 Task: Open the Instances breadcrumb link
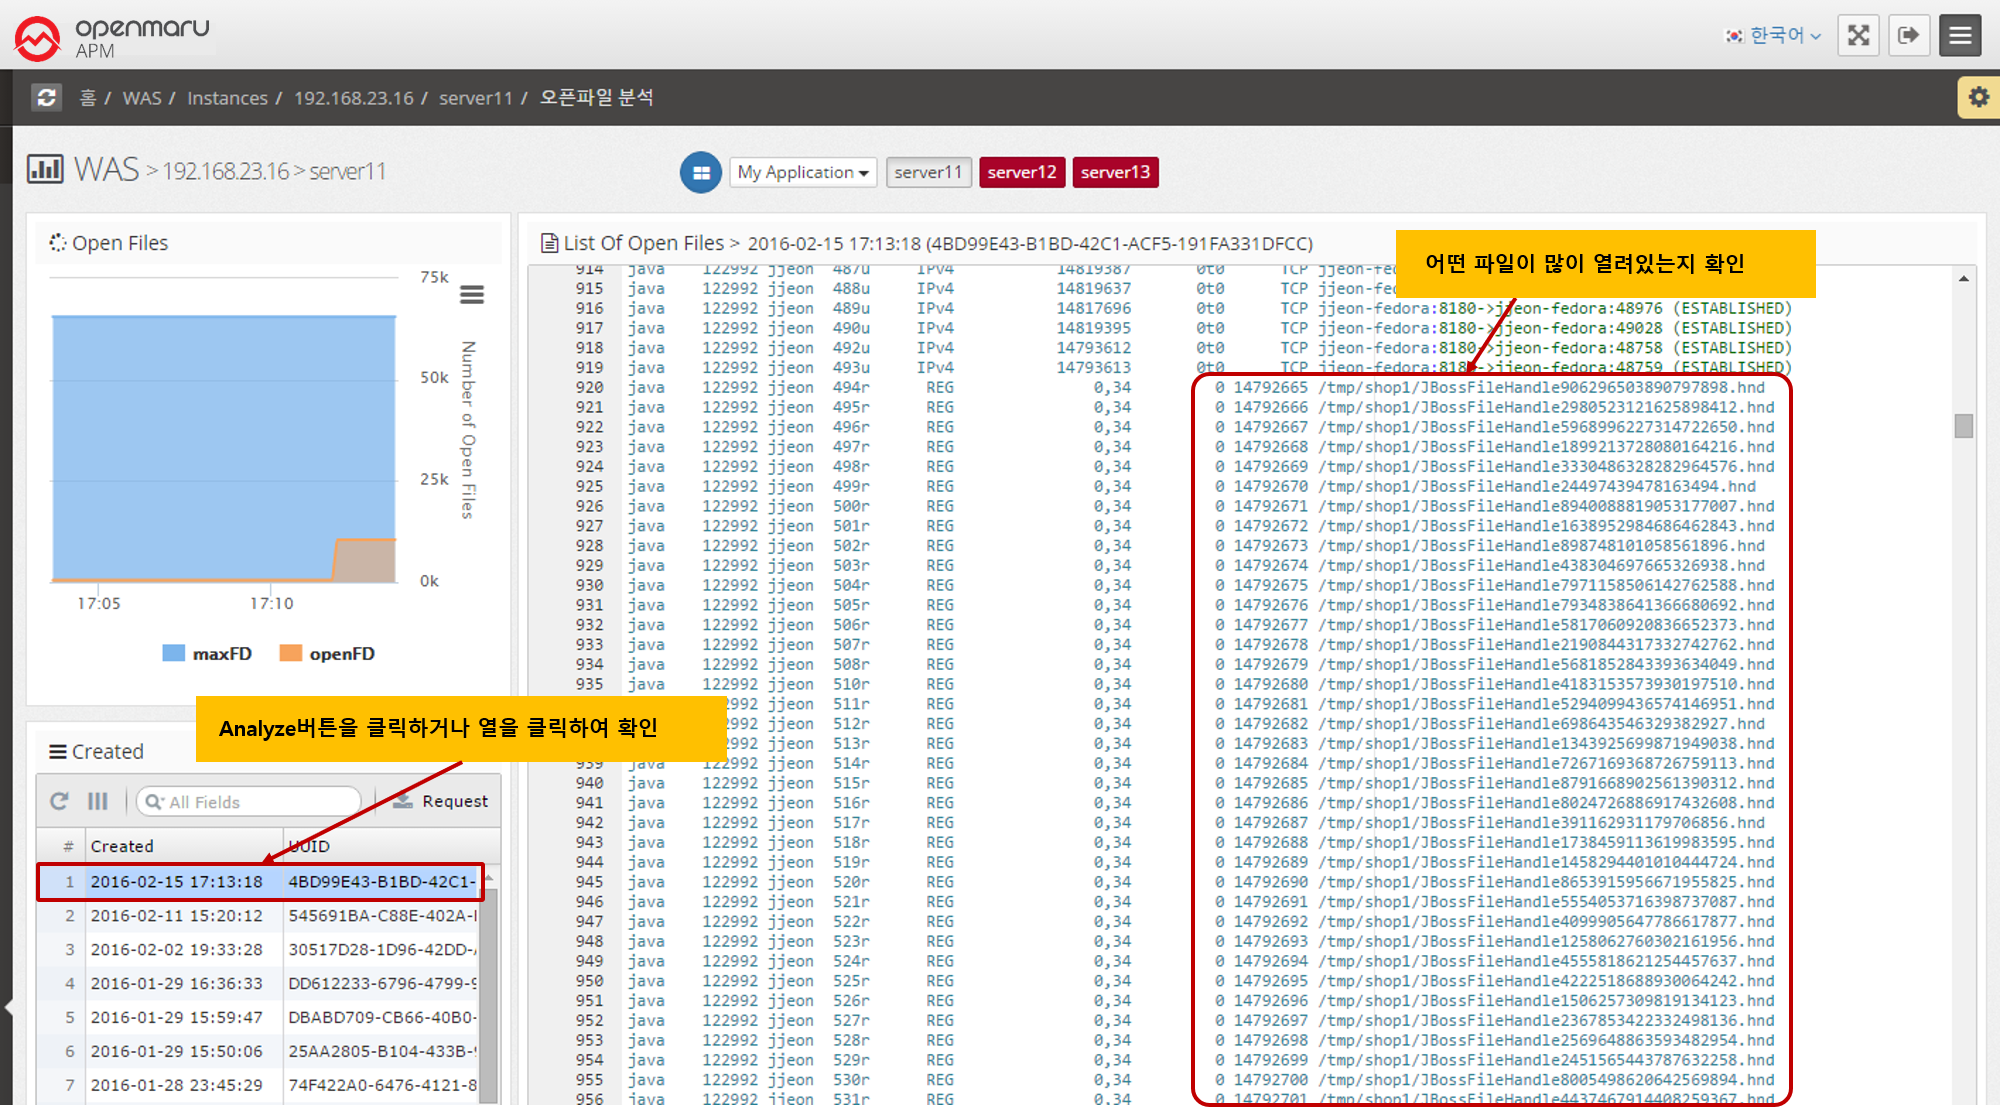point(227,98)
